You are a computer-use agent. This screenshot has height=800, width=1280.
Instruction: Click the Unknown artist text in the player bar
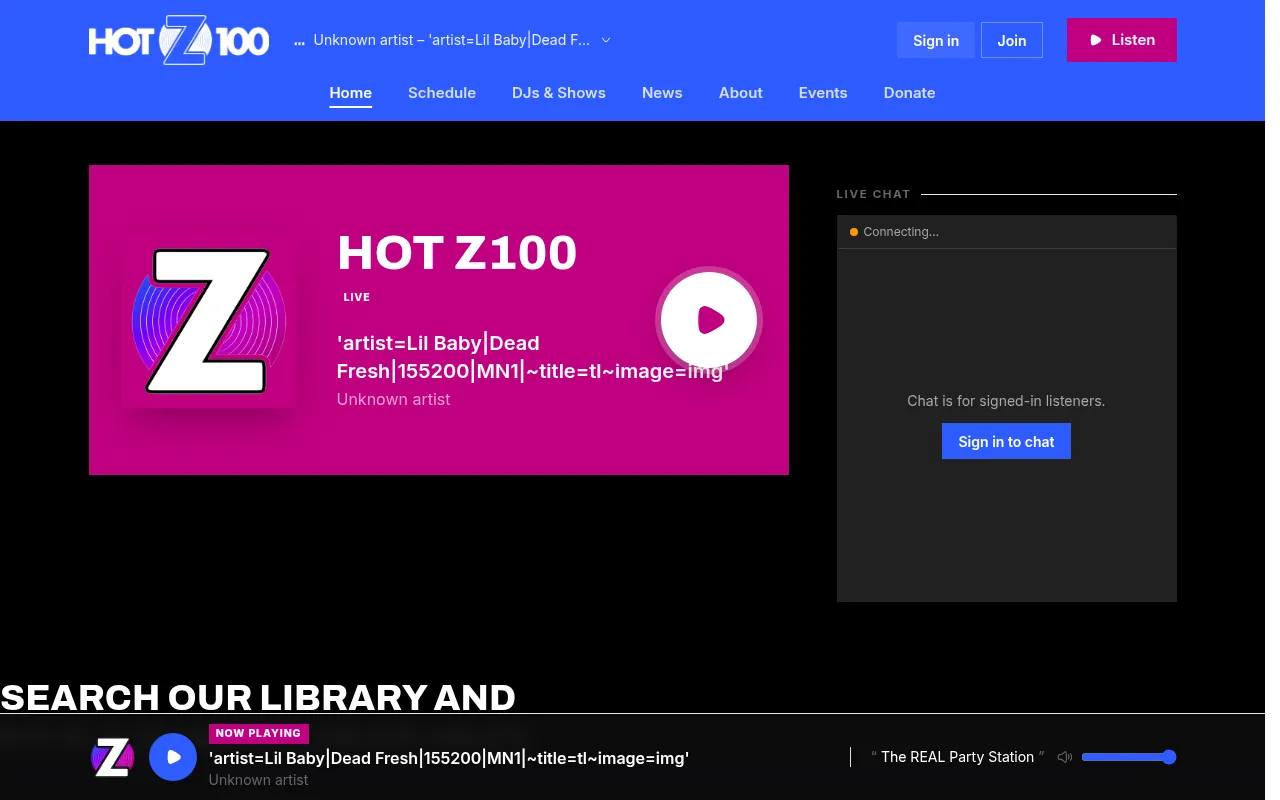[258, 780]
